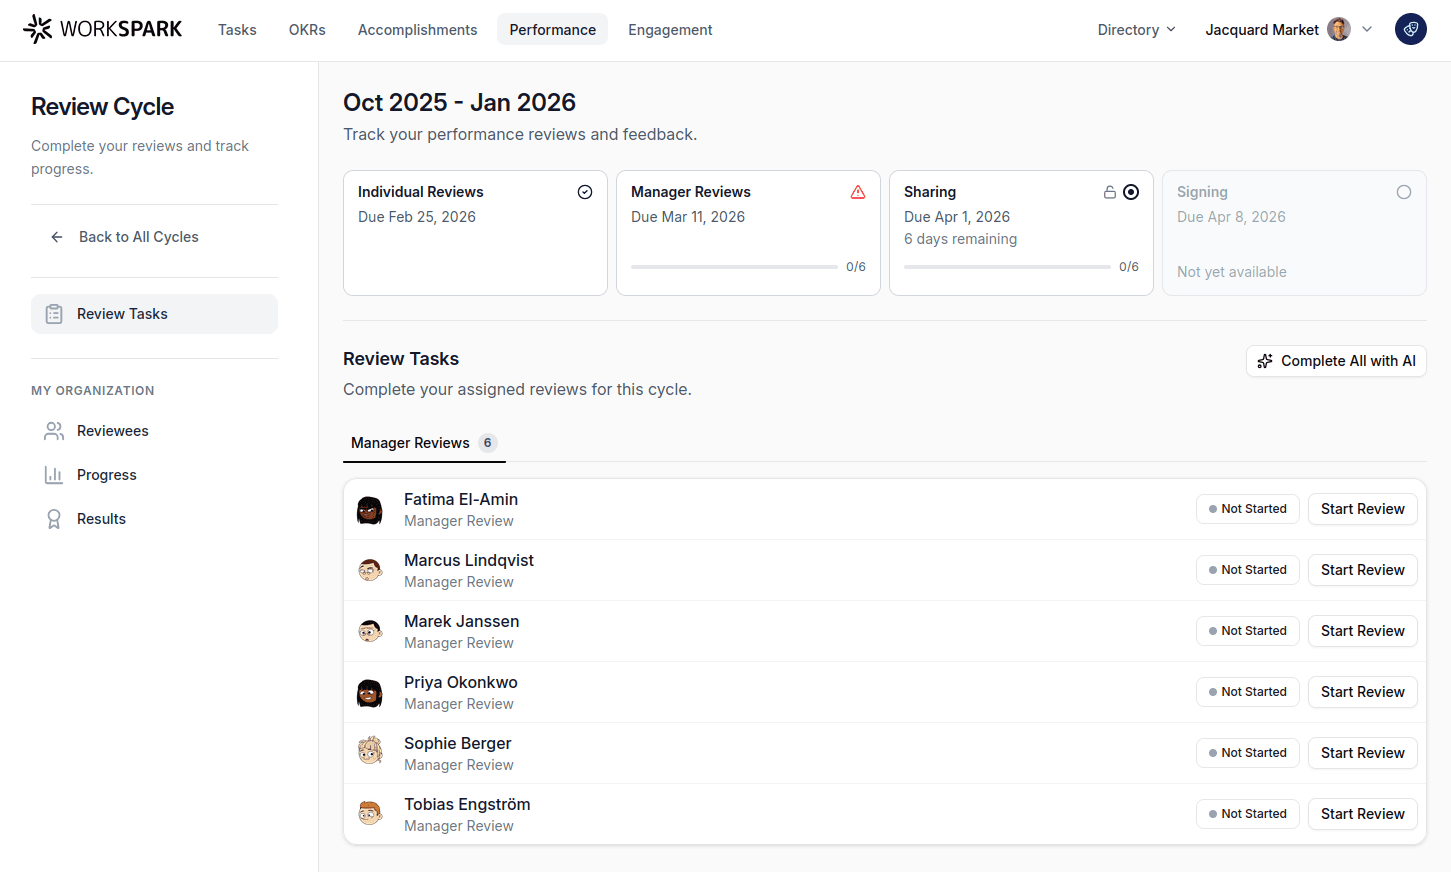Viewport: 1451px width, 872px height.
Task: Click Fatima El-Amin's avatar picture
Action: coord(369,509)
